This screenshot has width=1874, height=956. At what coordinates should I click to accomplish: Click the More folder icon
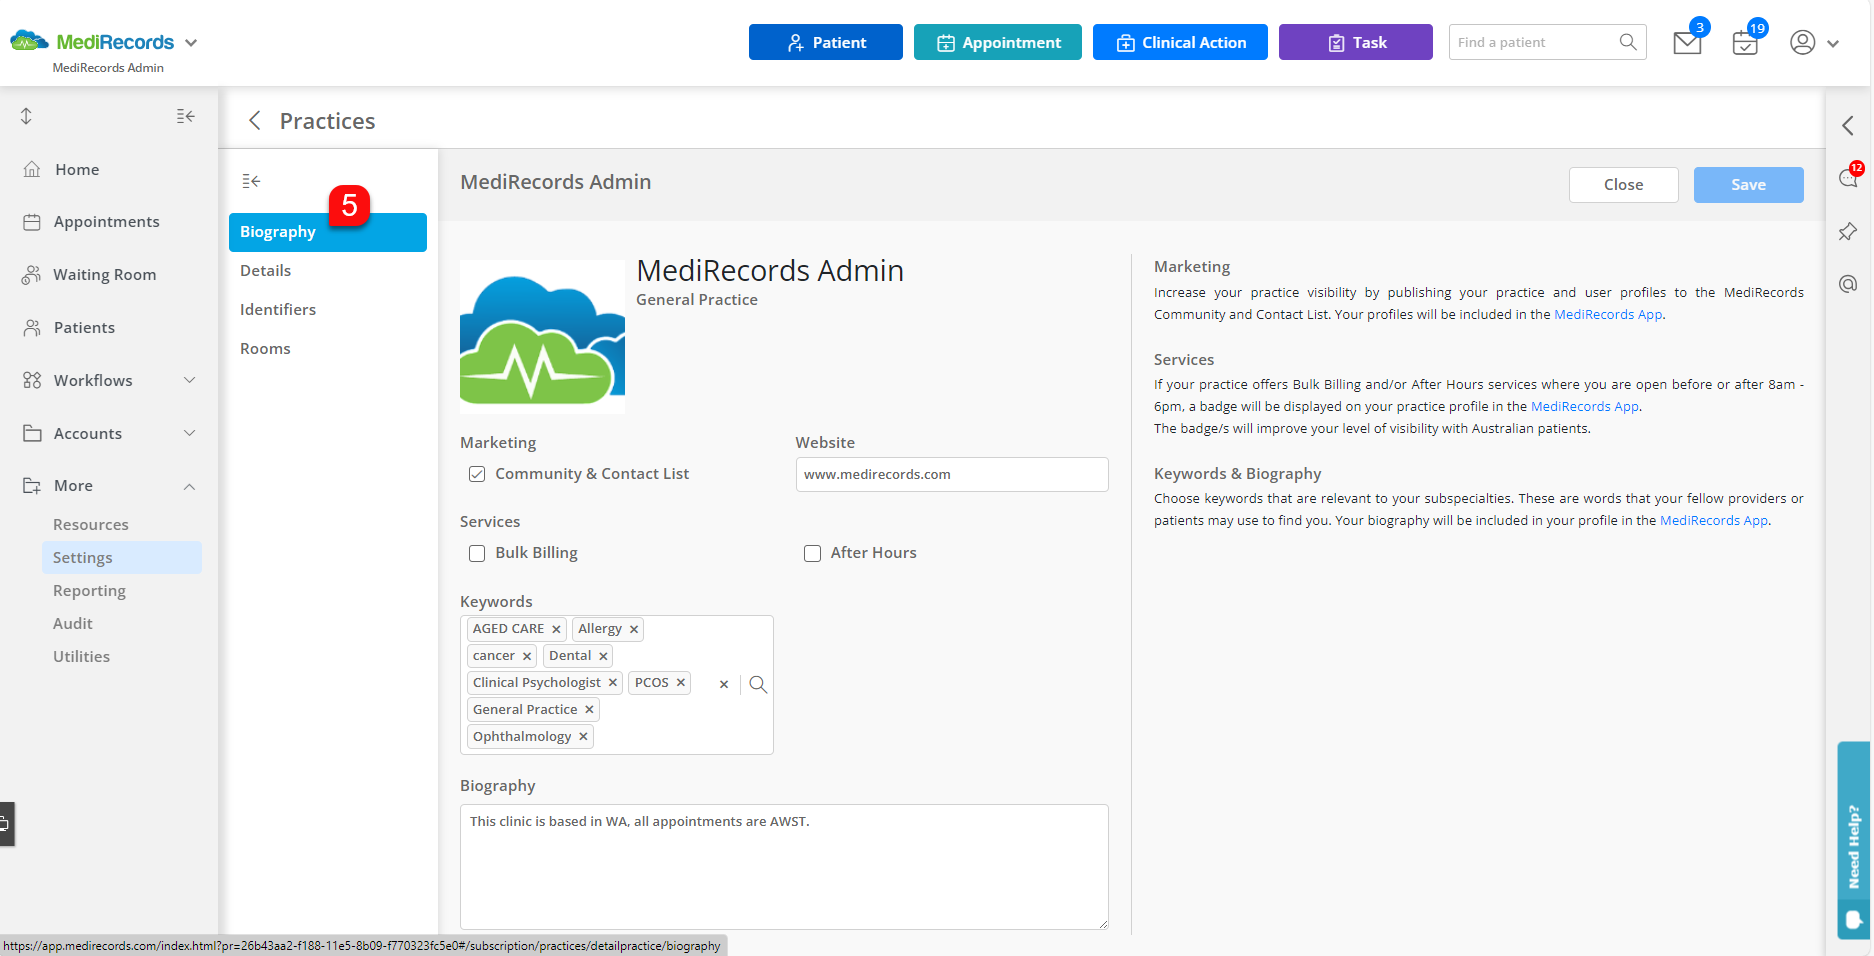32,486
